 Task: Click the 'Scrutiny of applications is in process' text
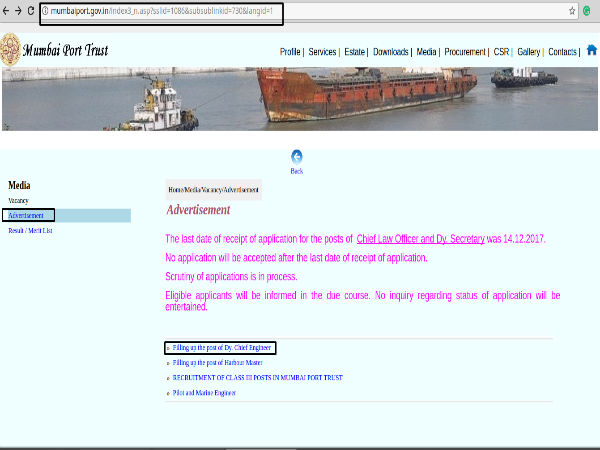point(231,276)
